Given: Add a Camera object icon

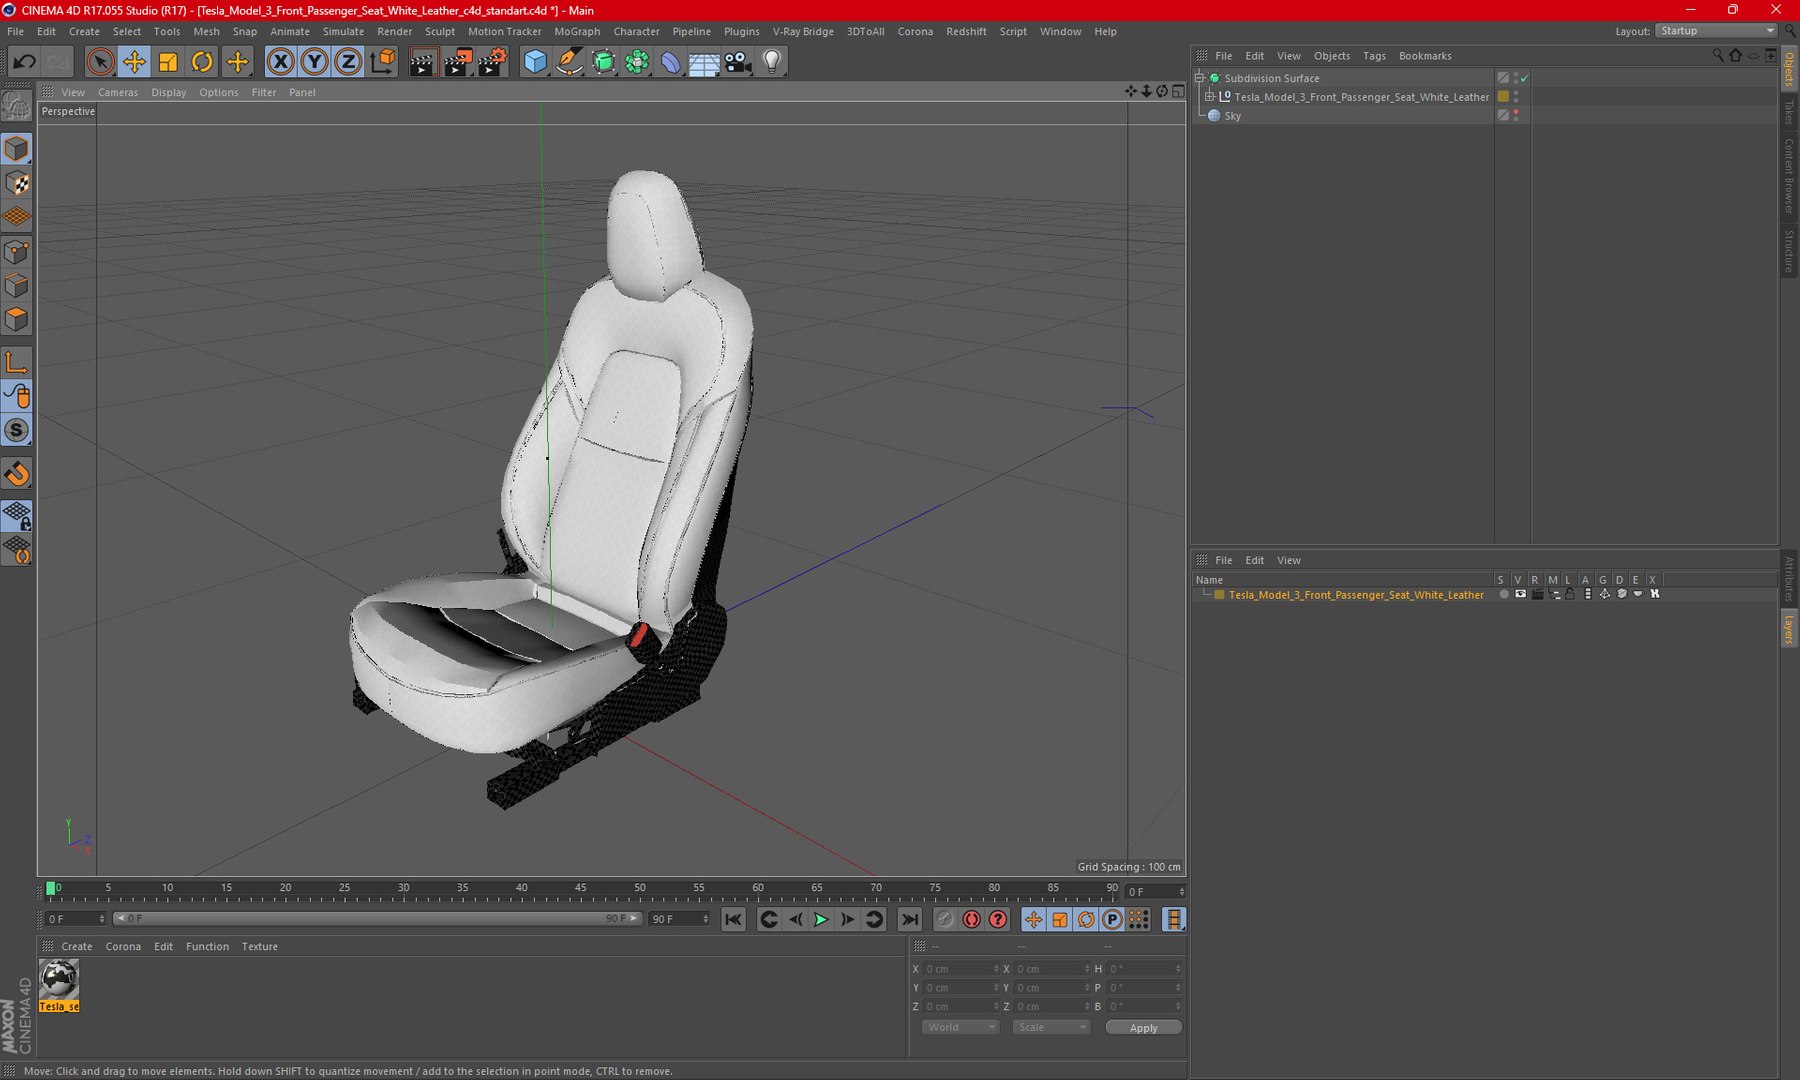Looking at the screenshot, I should click(x=738, y=62).
